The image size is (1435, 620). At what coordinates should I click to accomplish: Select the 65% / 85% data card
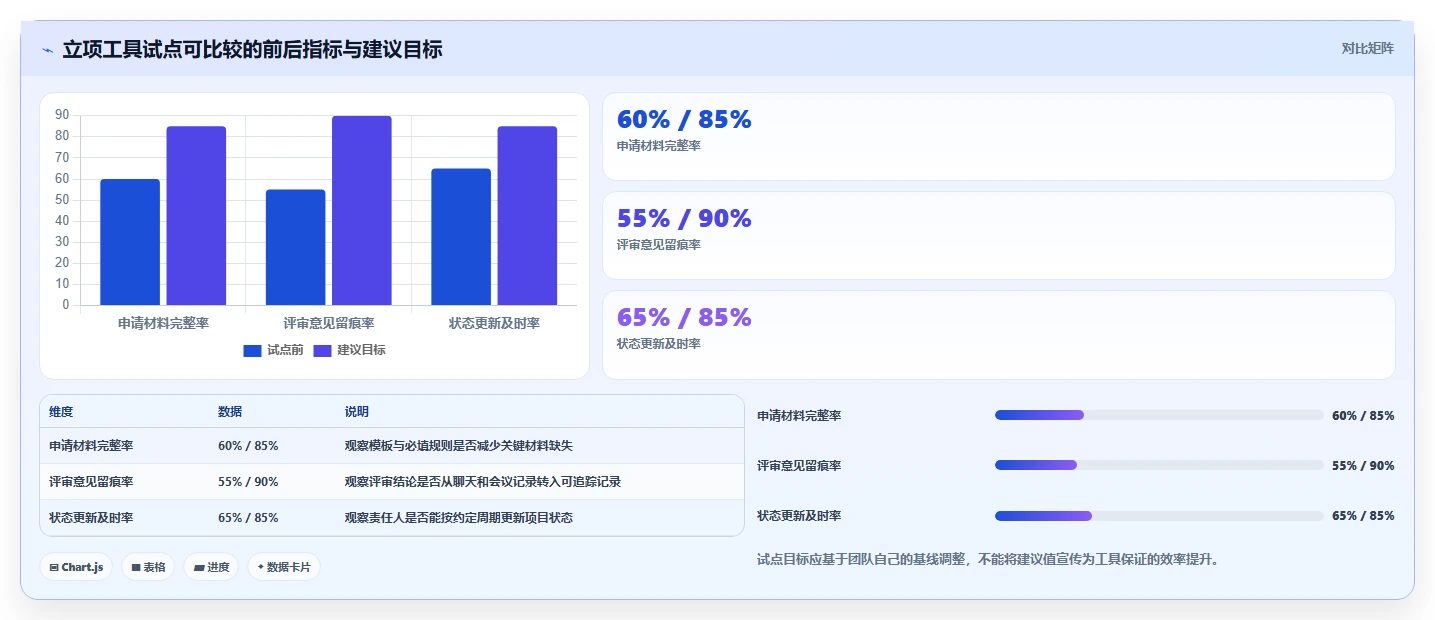(998, 334)
